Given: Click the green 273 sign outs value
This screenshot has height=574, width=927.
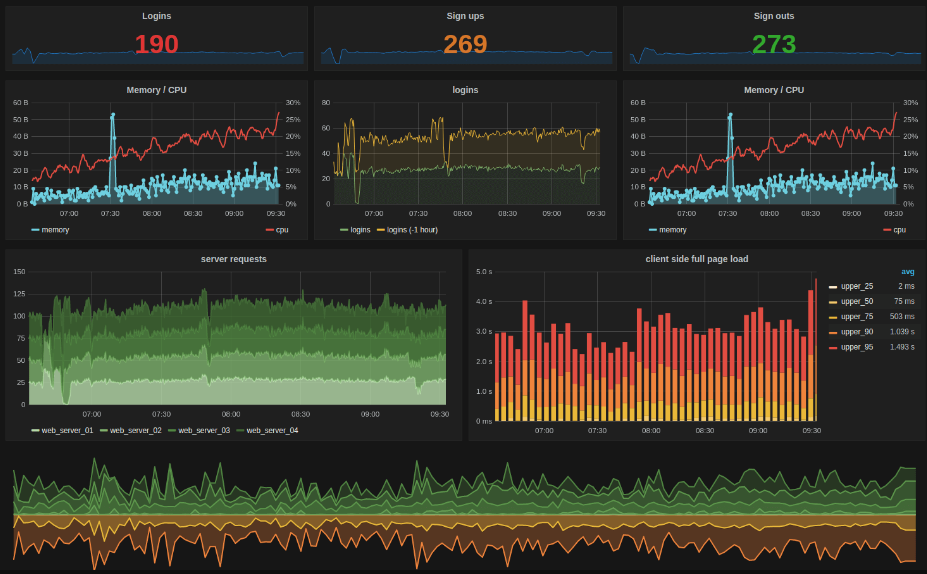Looking at the screenshot, I should coord(773,44).
